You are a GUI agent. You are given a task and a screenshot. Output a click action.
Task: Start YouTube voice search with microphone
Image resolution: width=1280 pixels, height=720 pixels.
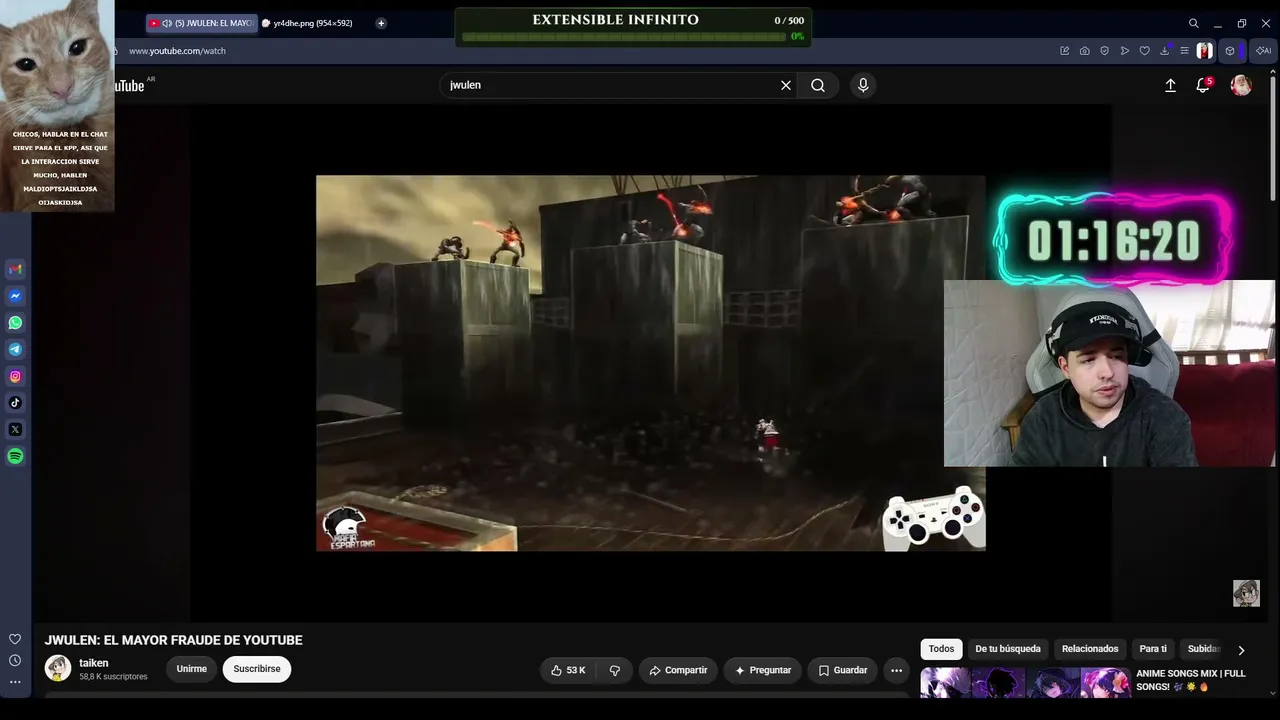863,85
